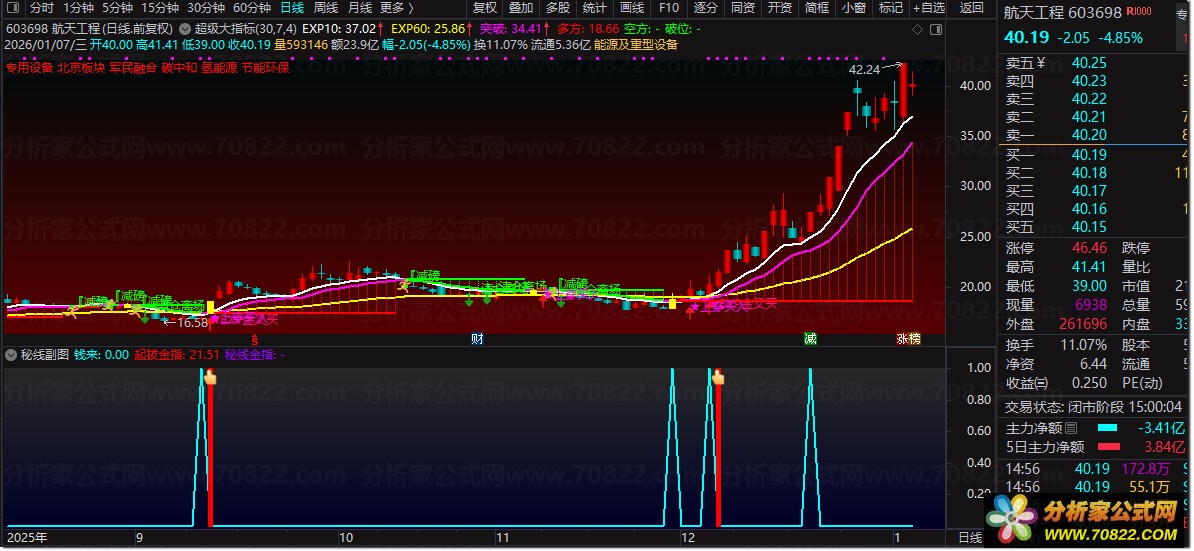This screenshot has width=1194, height=551.
Task: Click the second pointing-hand signal icon near December
Action: tap(717, 377)
